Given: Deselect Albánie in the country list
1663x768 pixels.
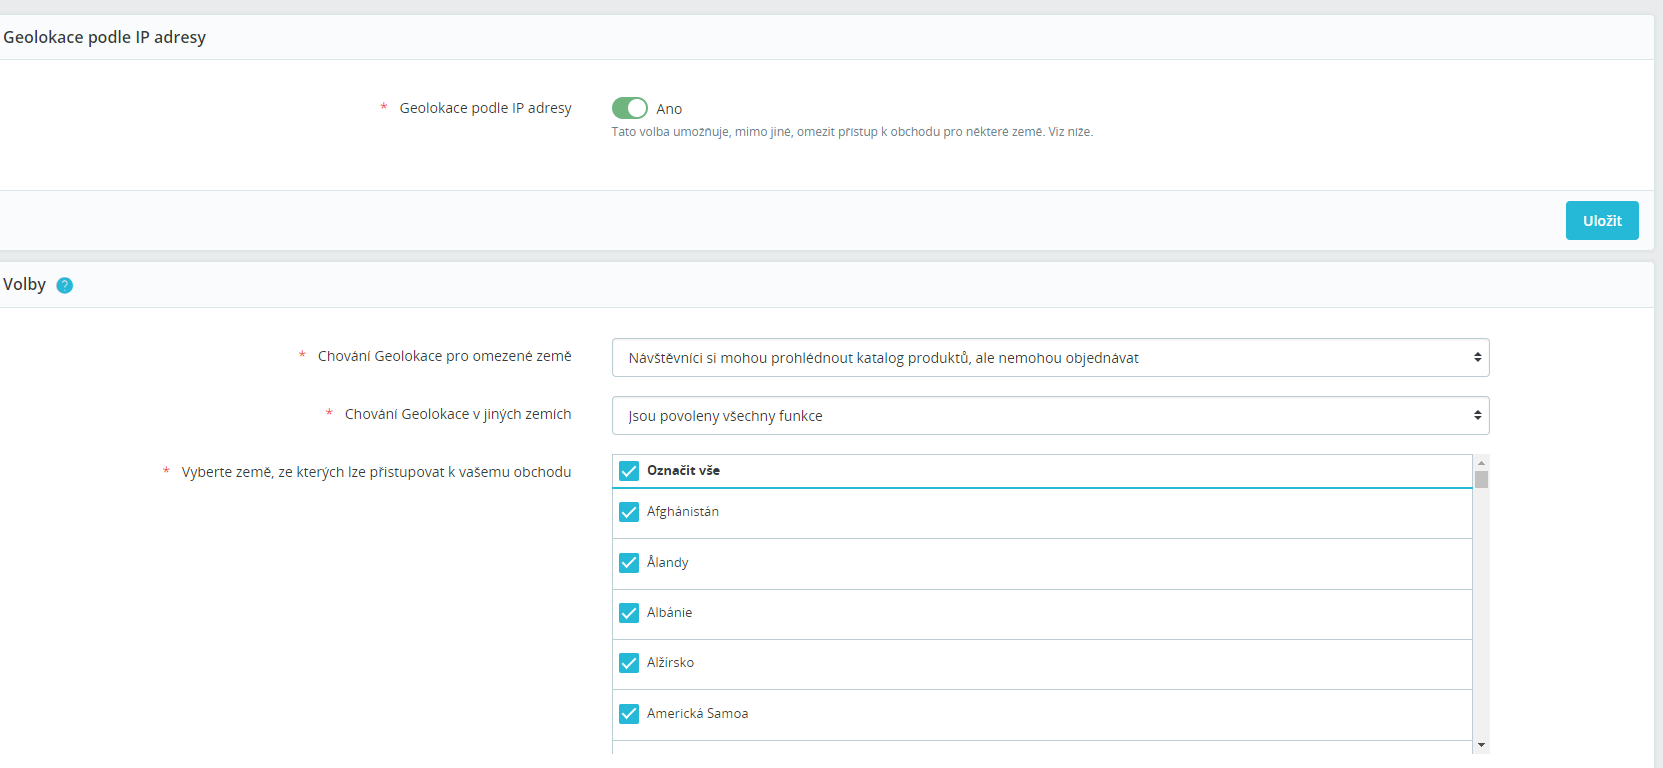Looking at the screenshot, I should [x=629, y=613].
